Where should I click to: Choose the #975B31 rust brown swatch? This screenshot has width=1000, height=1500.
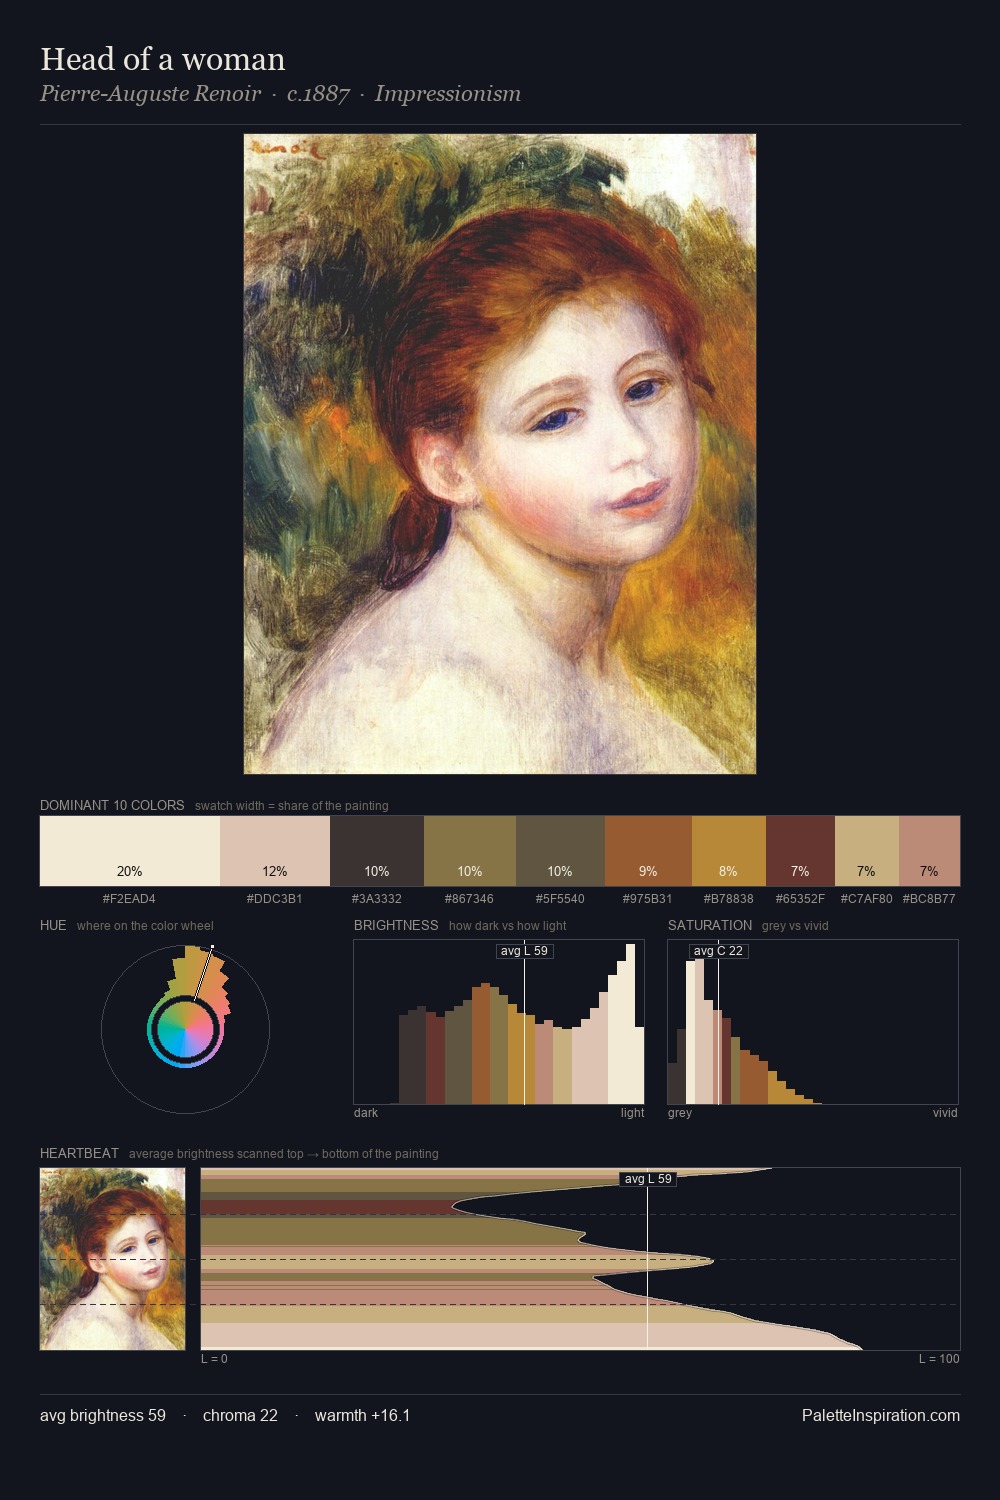click(x=648, y=851)
